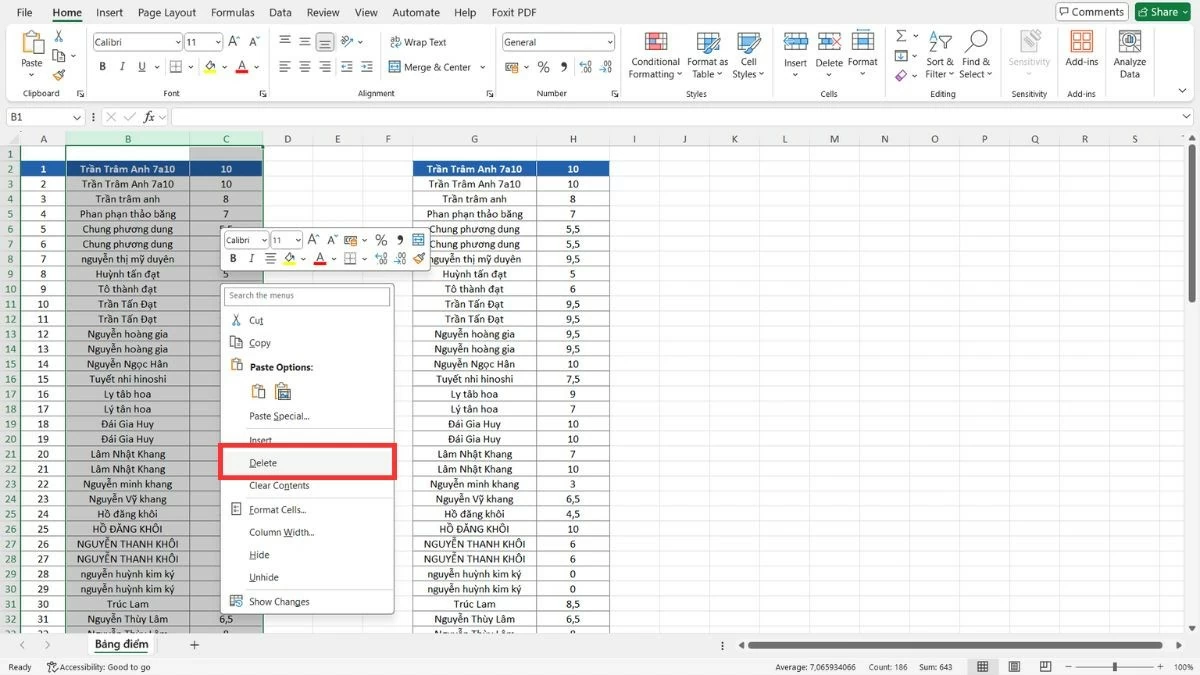Enable Wrap Text for the selection
Screen dimensions: 1200x675
click(422, 42)
